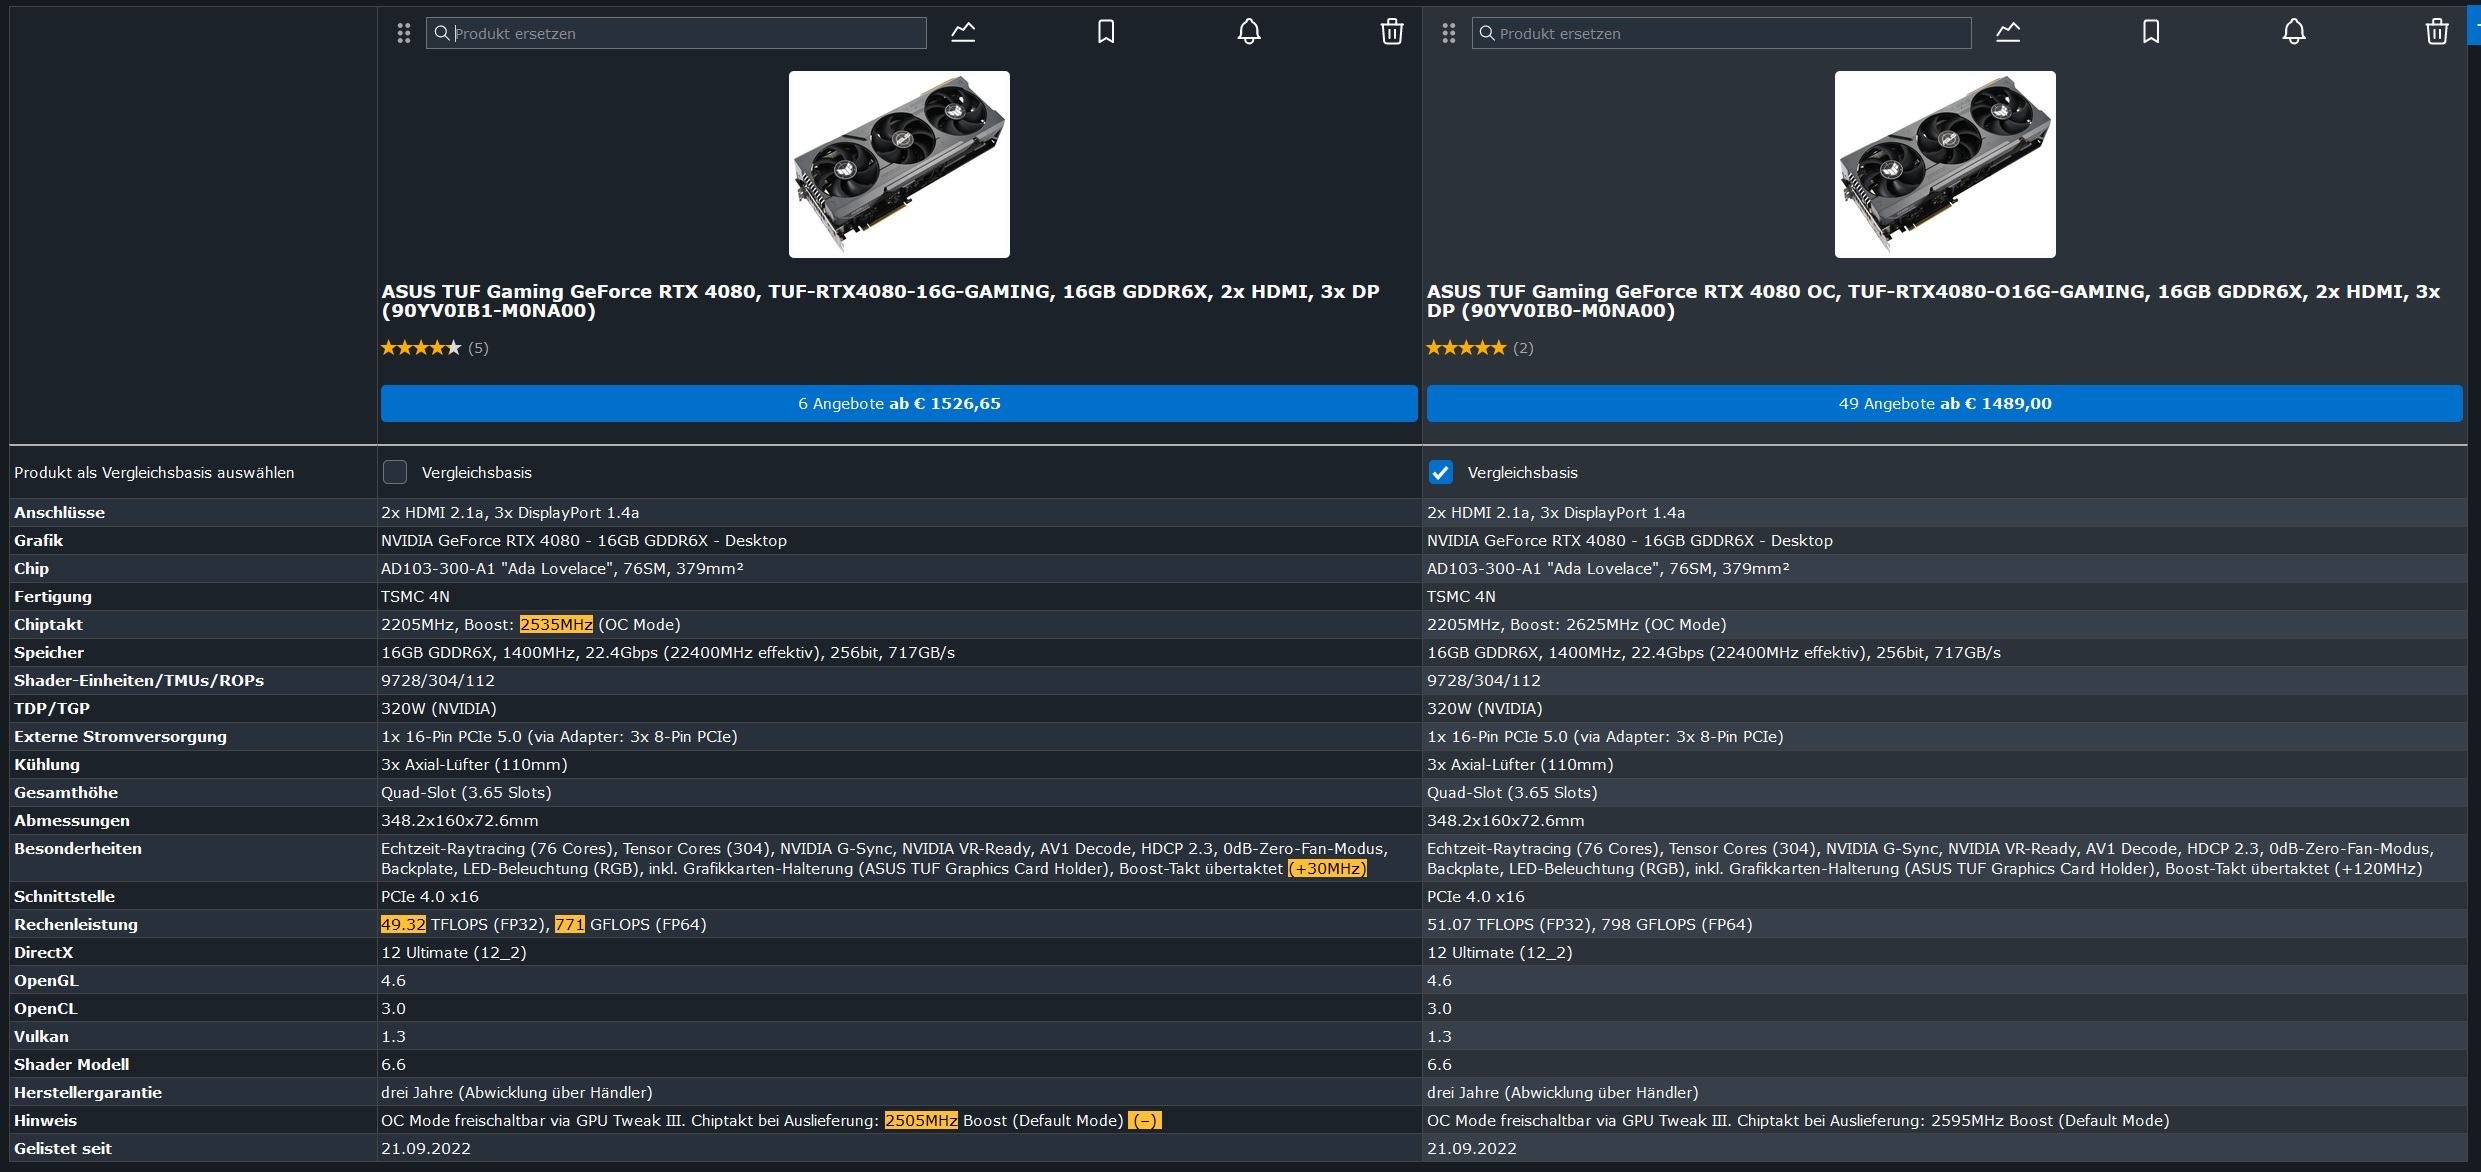2481x1172 pixels.
Task: Open ASUS TUF RTX 4080 non-OC title link
Action: click(880, 301)
